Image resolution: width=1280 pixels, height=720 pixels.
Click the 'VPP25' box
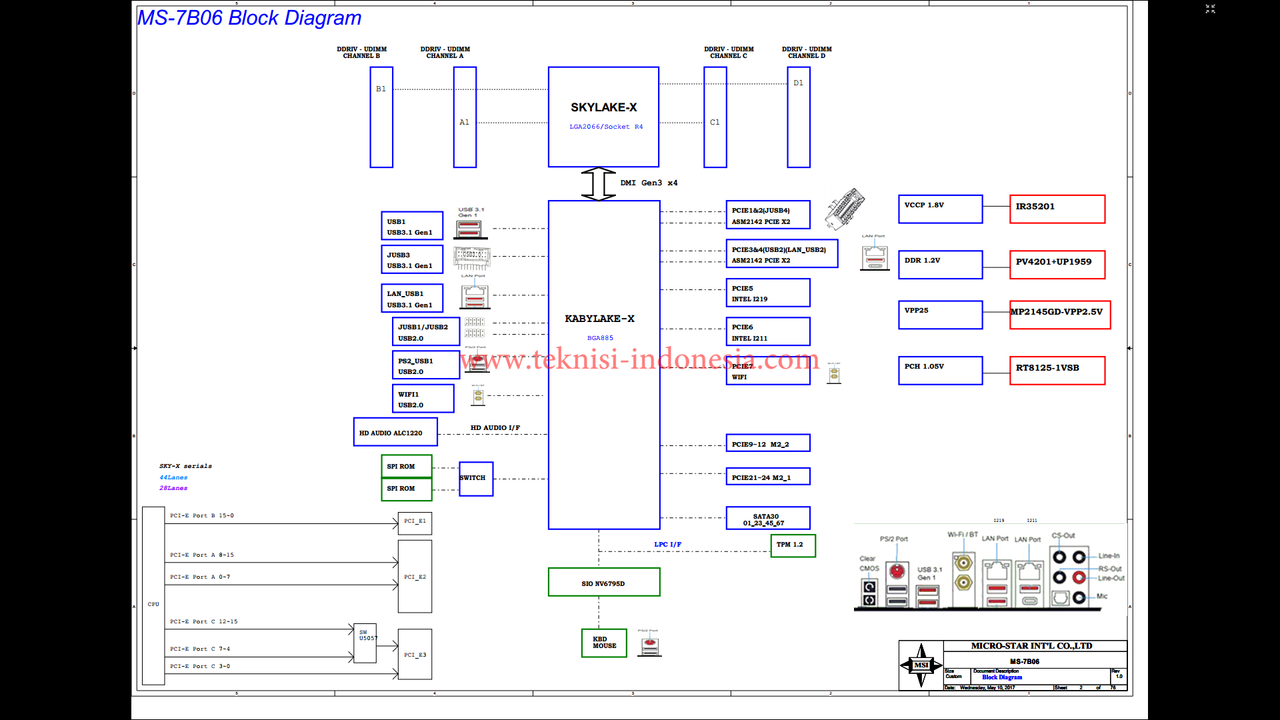pos(940,315)
